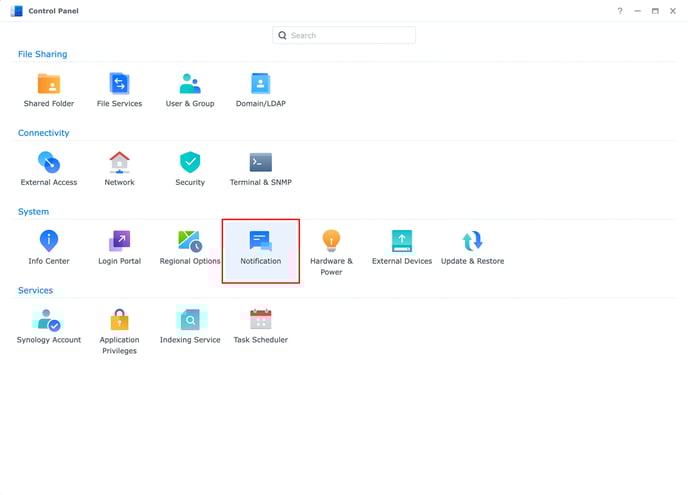
Task: Click the Services section heading
Action: (35, 290)
